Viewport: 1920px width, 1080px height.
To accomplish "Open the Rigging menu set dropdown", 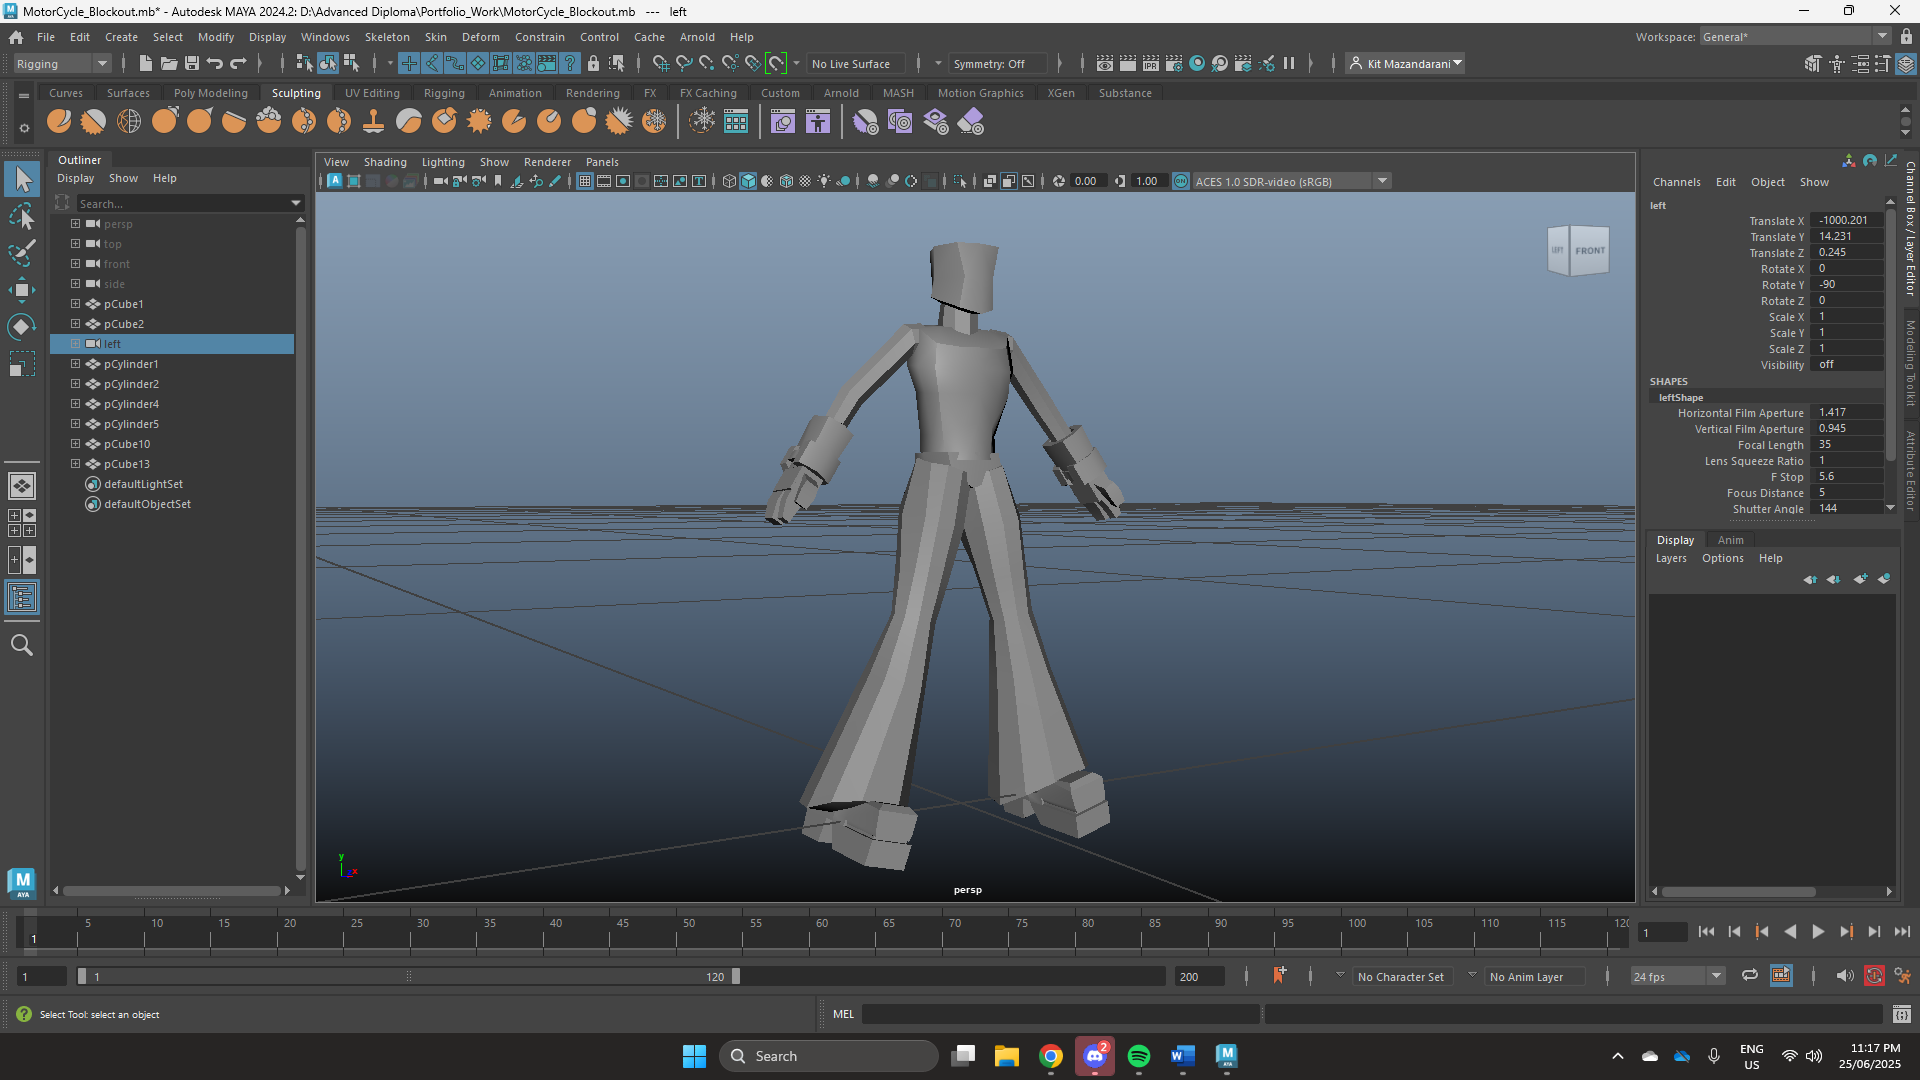I will tap(62, 63).
